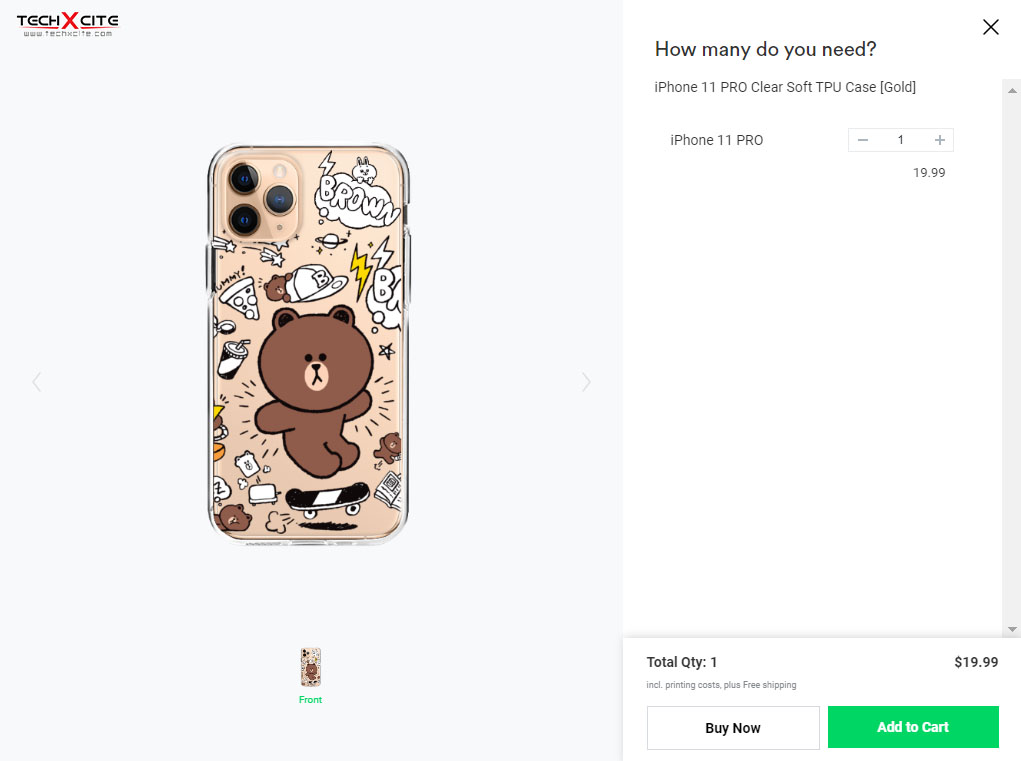The height and width of the screenshot is (761, 1021).
Task: Click the Front label under thumbnail
Action: (x=311, y=700)
